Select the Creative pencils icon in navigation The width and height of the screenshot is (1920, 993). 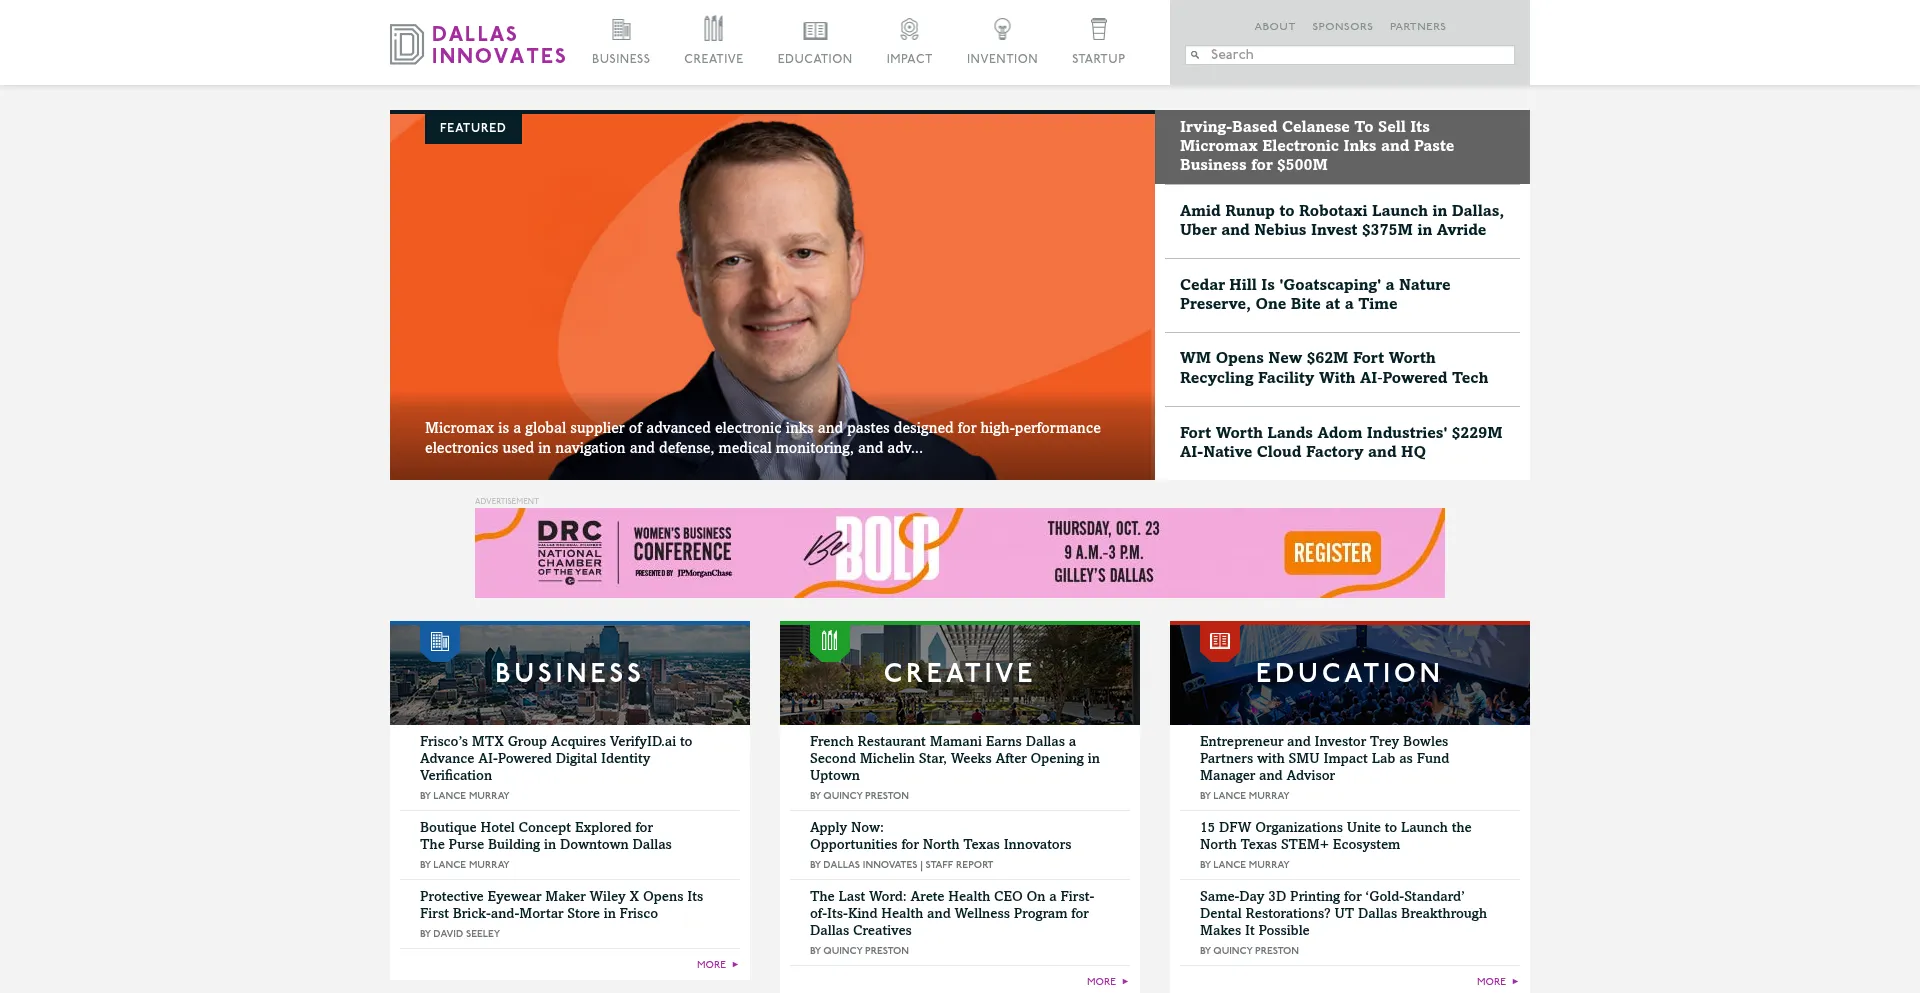713,29
